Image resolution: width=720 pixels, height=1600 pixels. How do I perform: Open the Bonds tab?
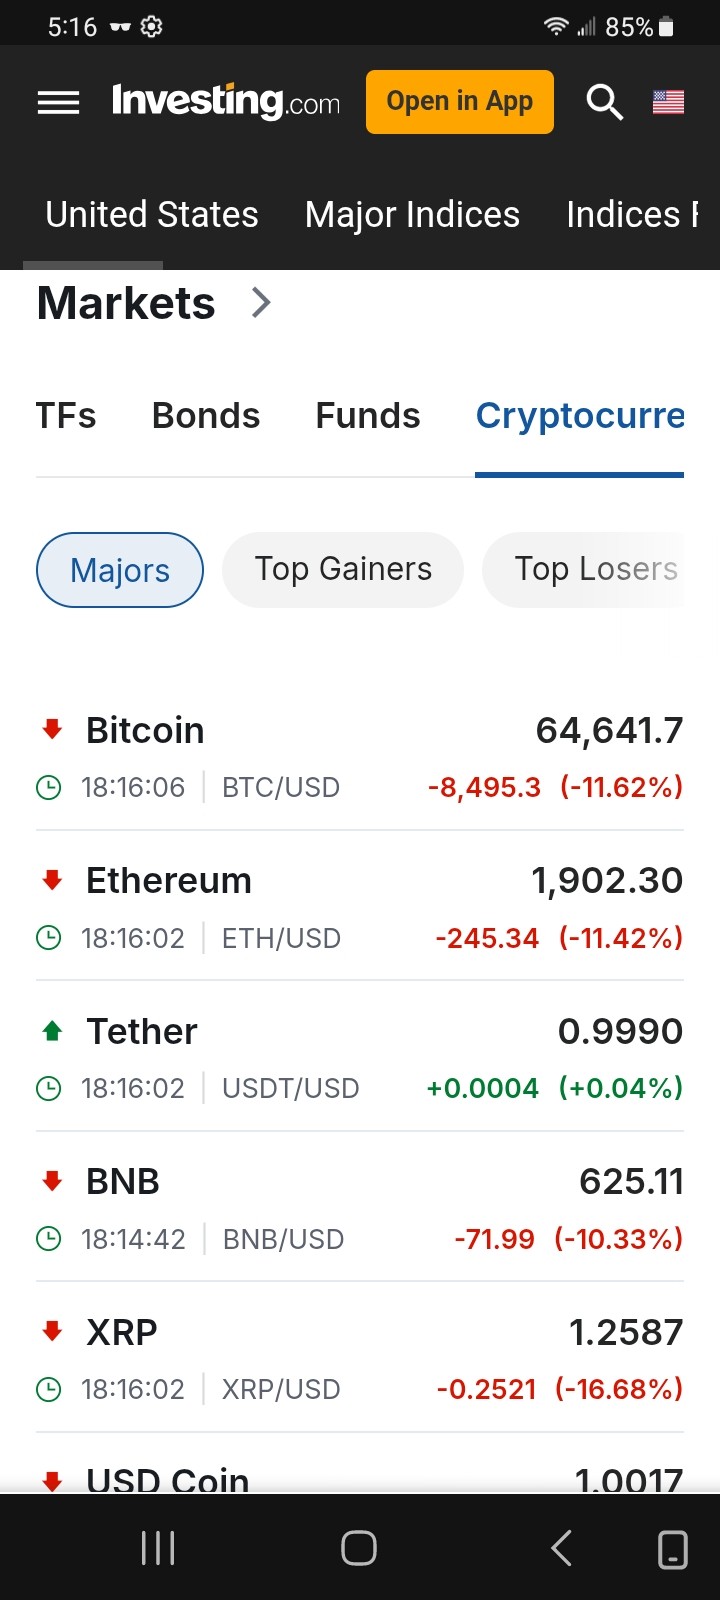[x=206, y=416]
